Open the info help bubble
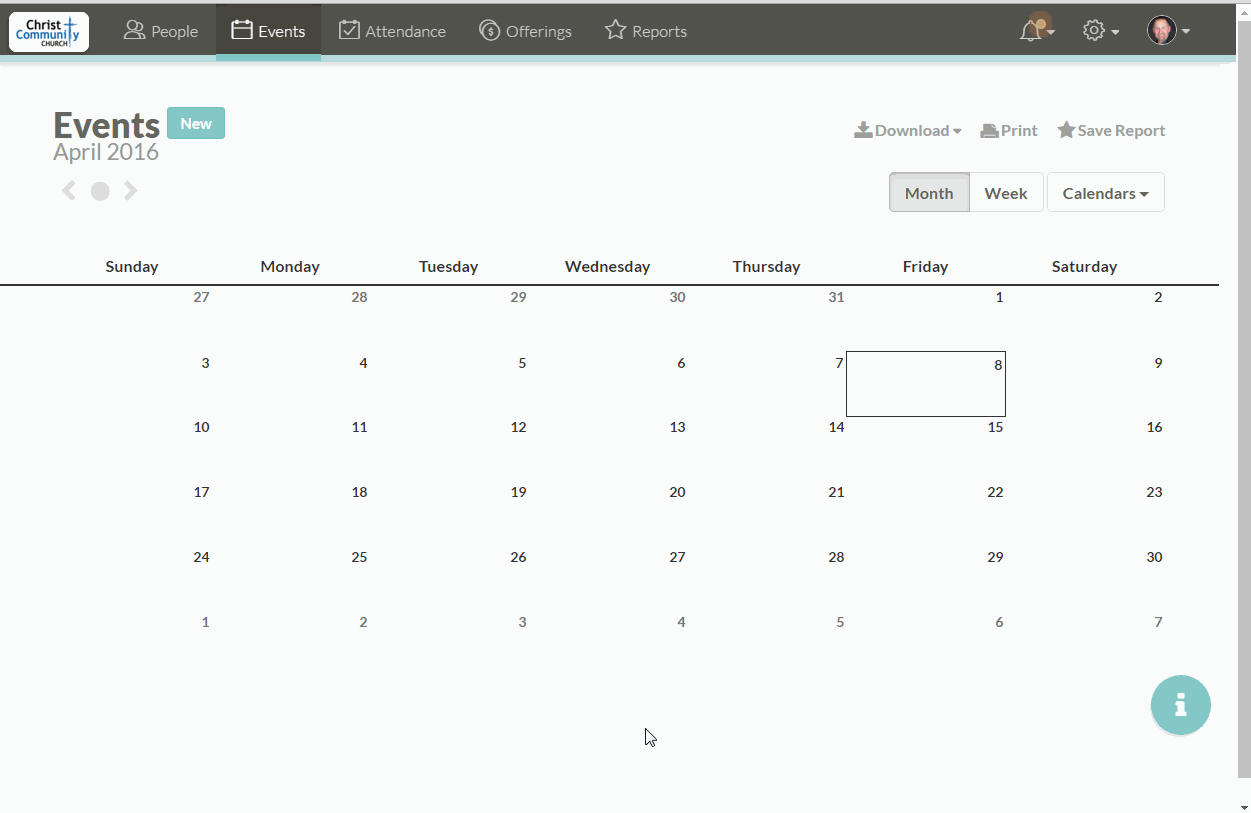The width and height of the screenshot is (1251, 813). click(1180, 705)
